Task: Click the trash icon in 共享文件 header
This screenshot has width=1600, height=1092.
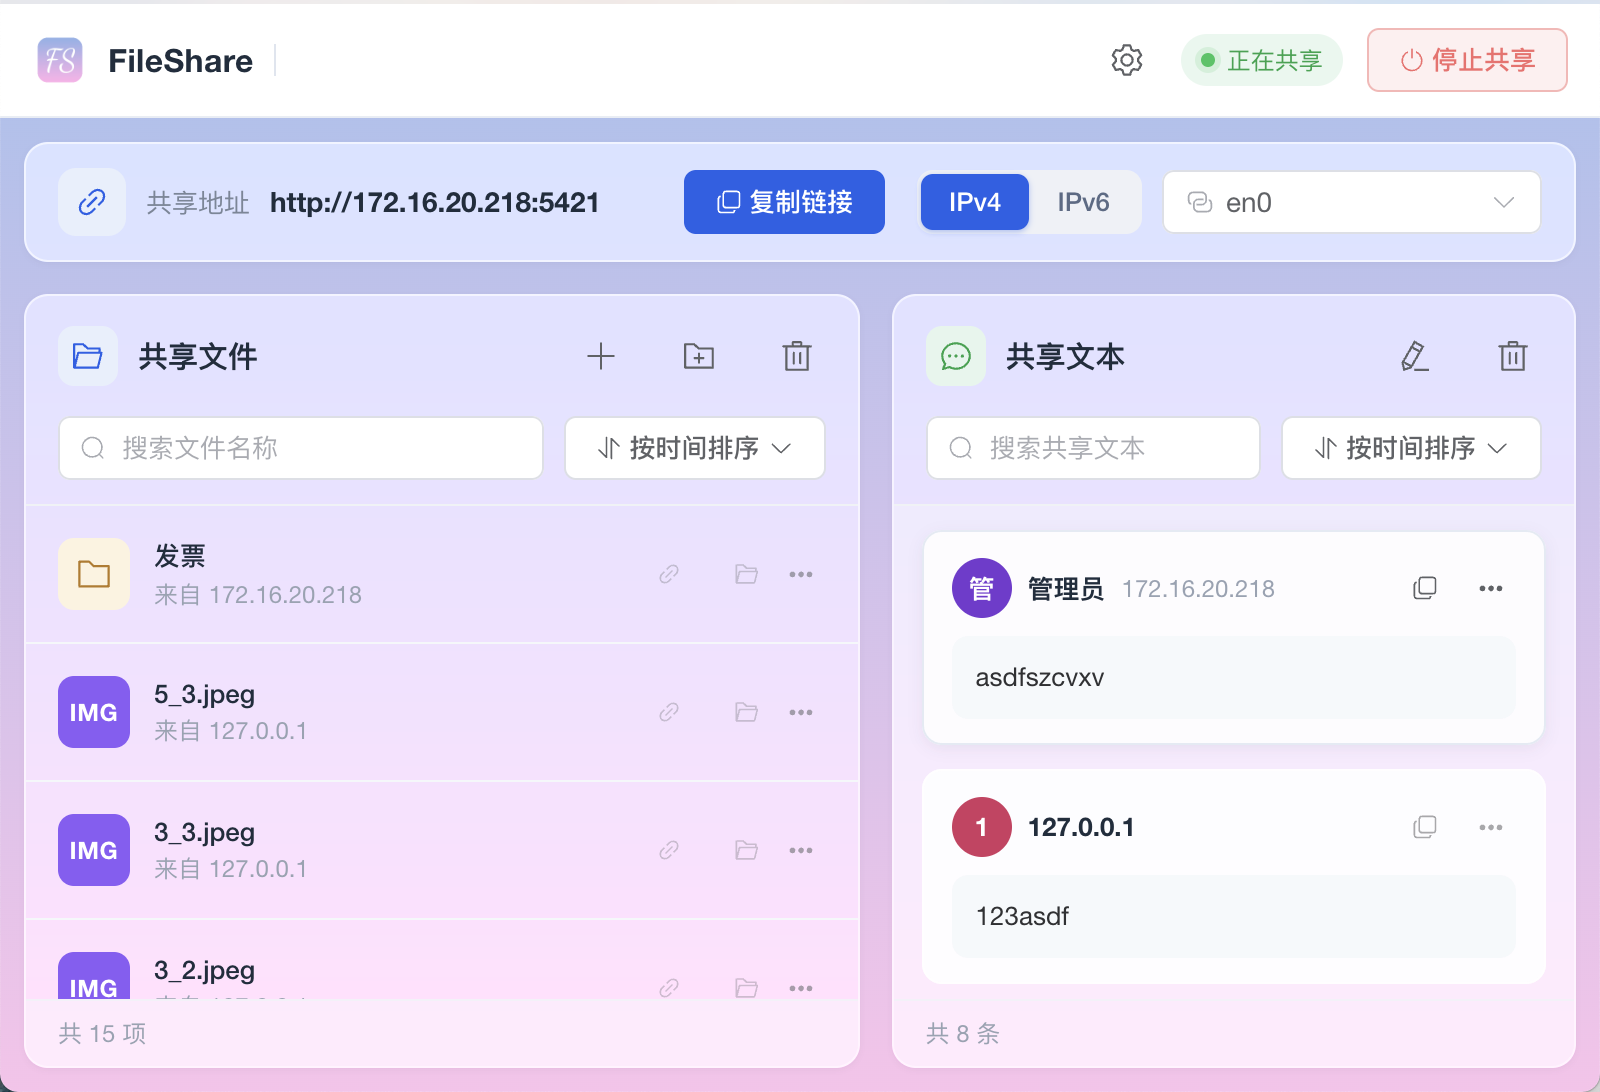Action: 797,356
